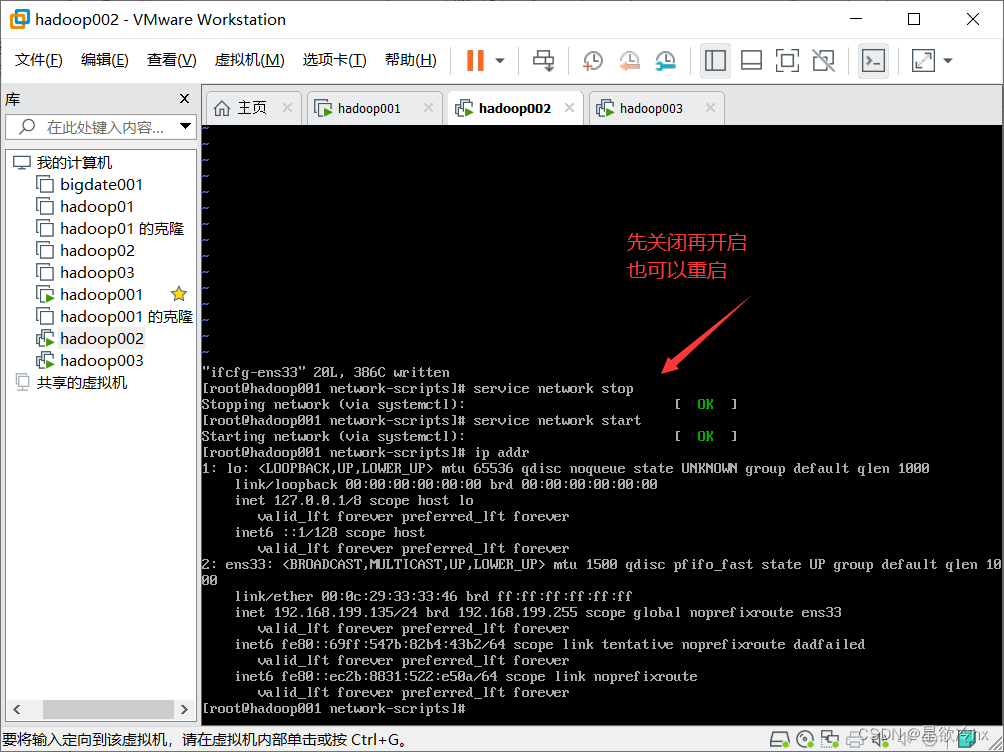Close the 主页 tab
The image size is (1004, 752).
pyautogui.click(x=287, y=108)
